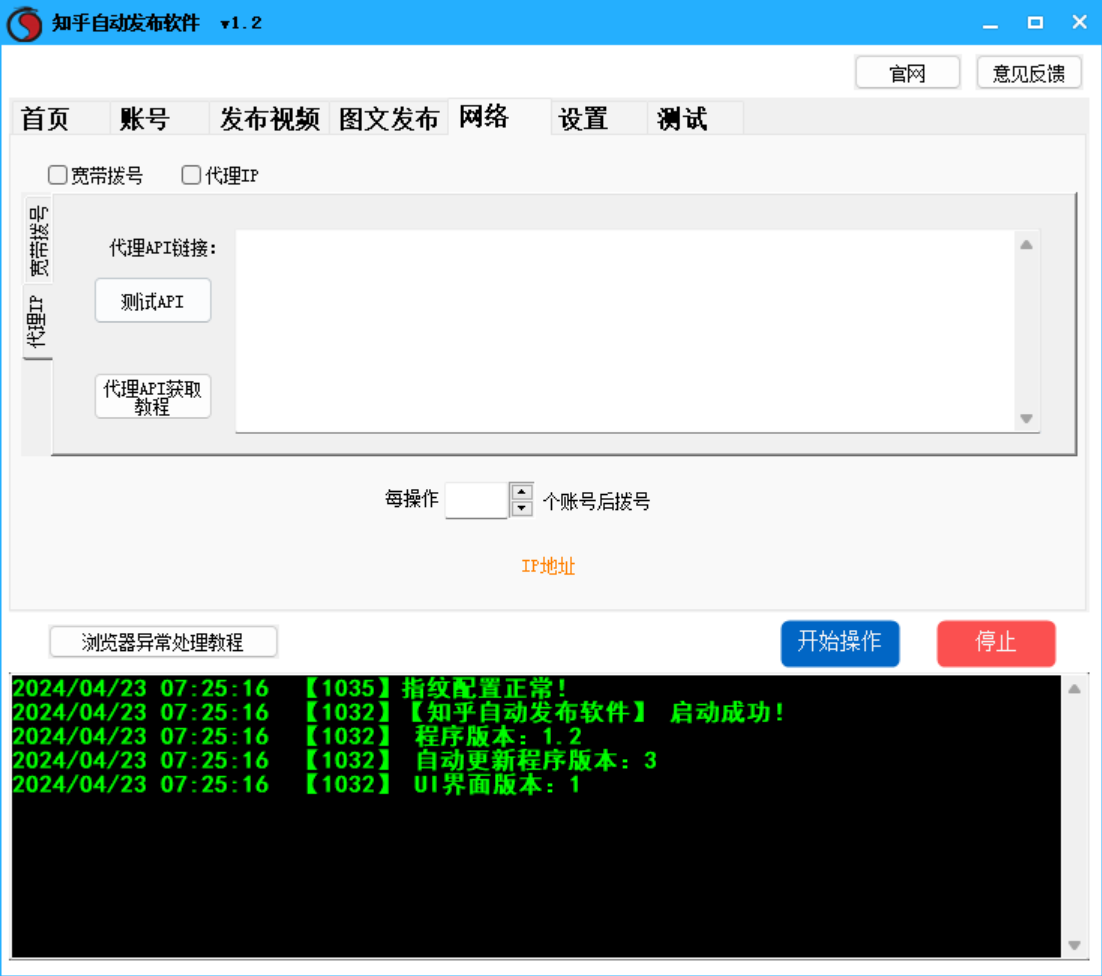This screenshot has height=976, width=1102.
Task: Click the 每操作 account count field
Action: [x=477, y=500]
